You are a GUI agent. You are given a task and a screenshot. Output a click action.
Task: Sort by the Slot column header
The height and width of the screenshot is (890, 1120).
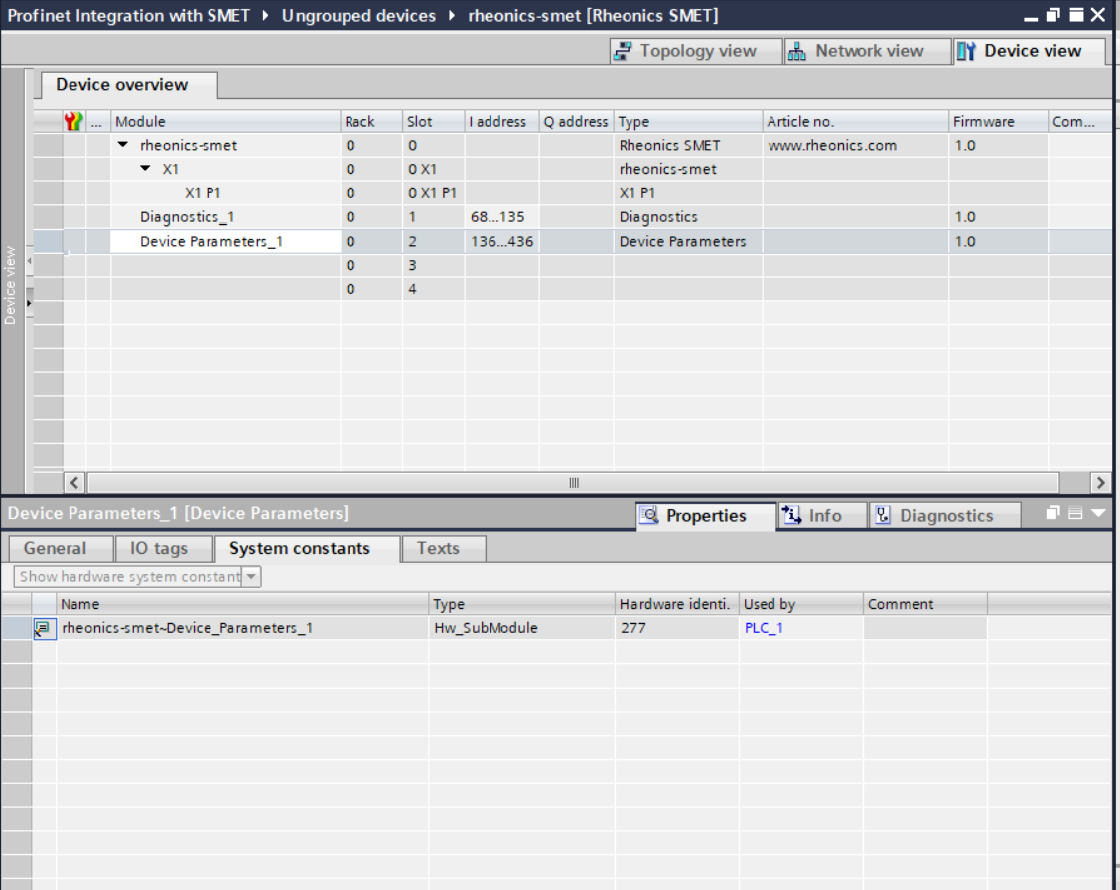click(x=434, y=121)
